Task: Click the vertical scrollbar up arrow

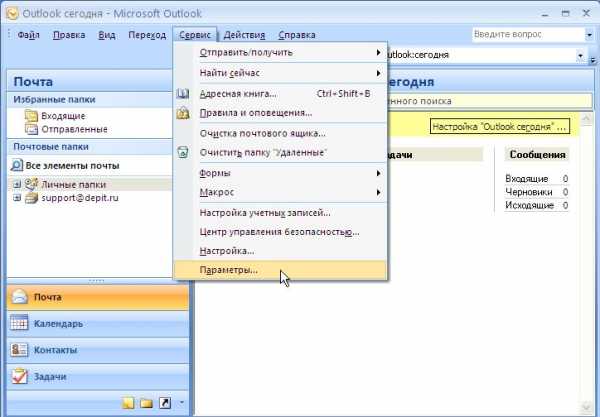Action: 586,119
